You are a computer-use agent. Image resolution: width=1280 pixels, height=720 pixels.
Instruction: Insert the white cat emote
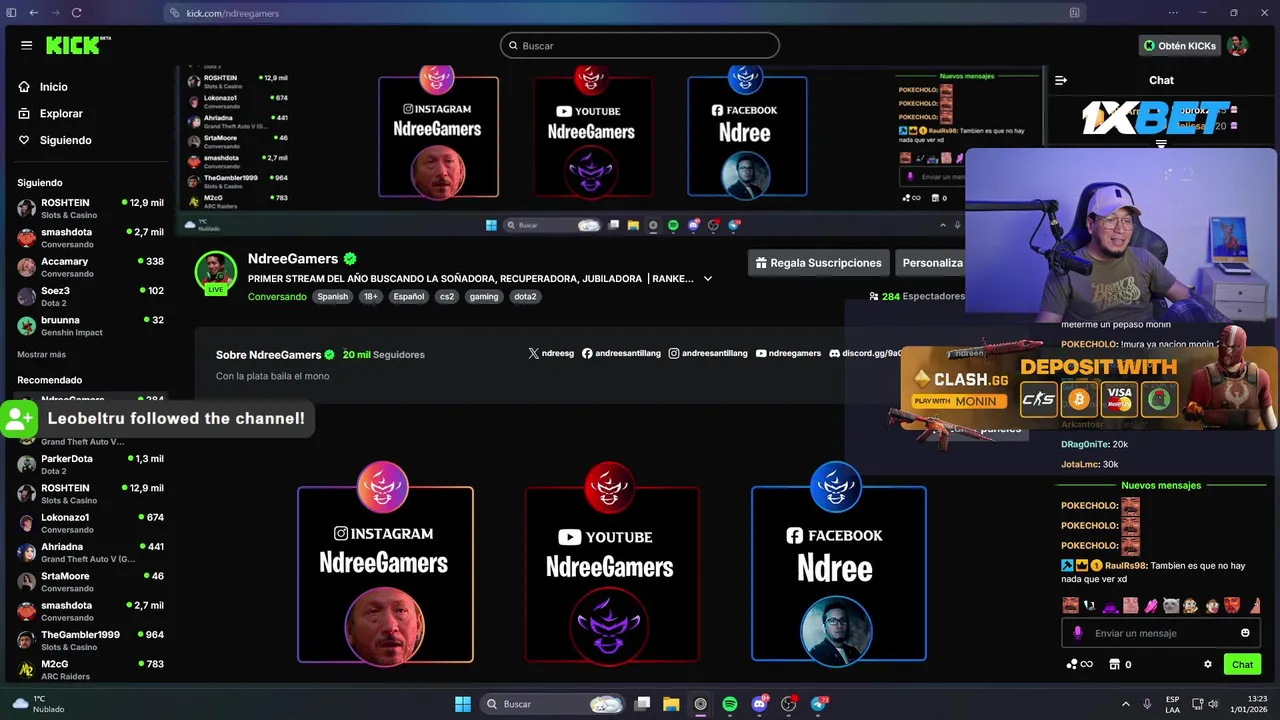pyautogui.click(x=1171, y=605)
